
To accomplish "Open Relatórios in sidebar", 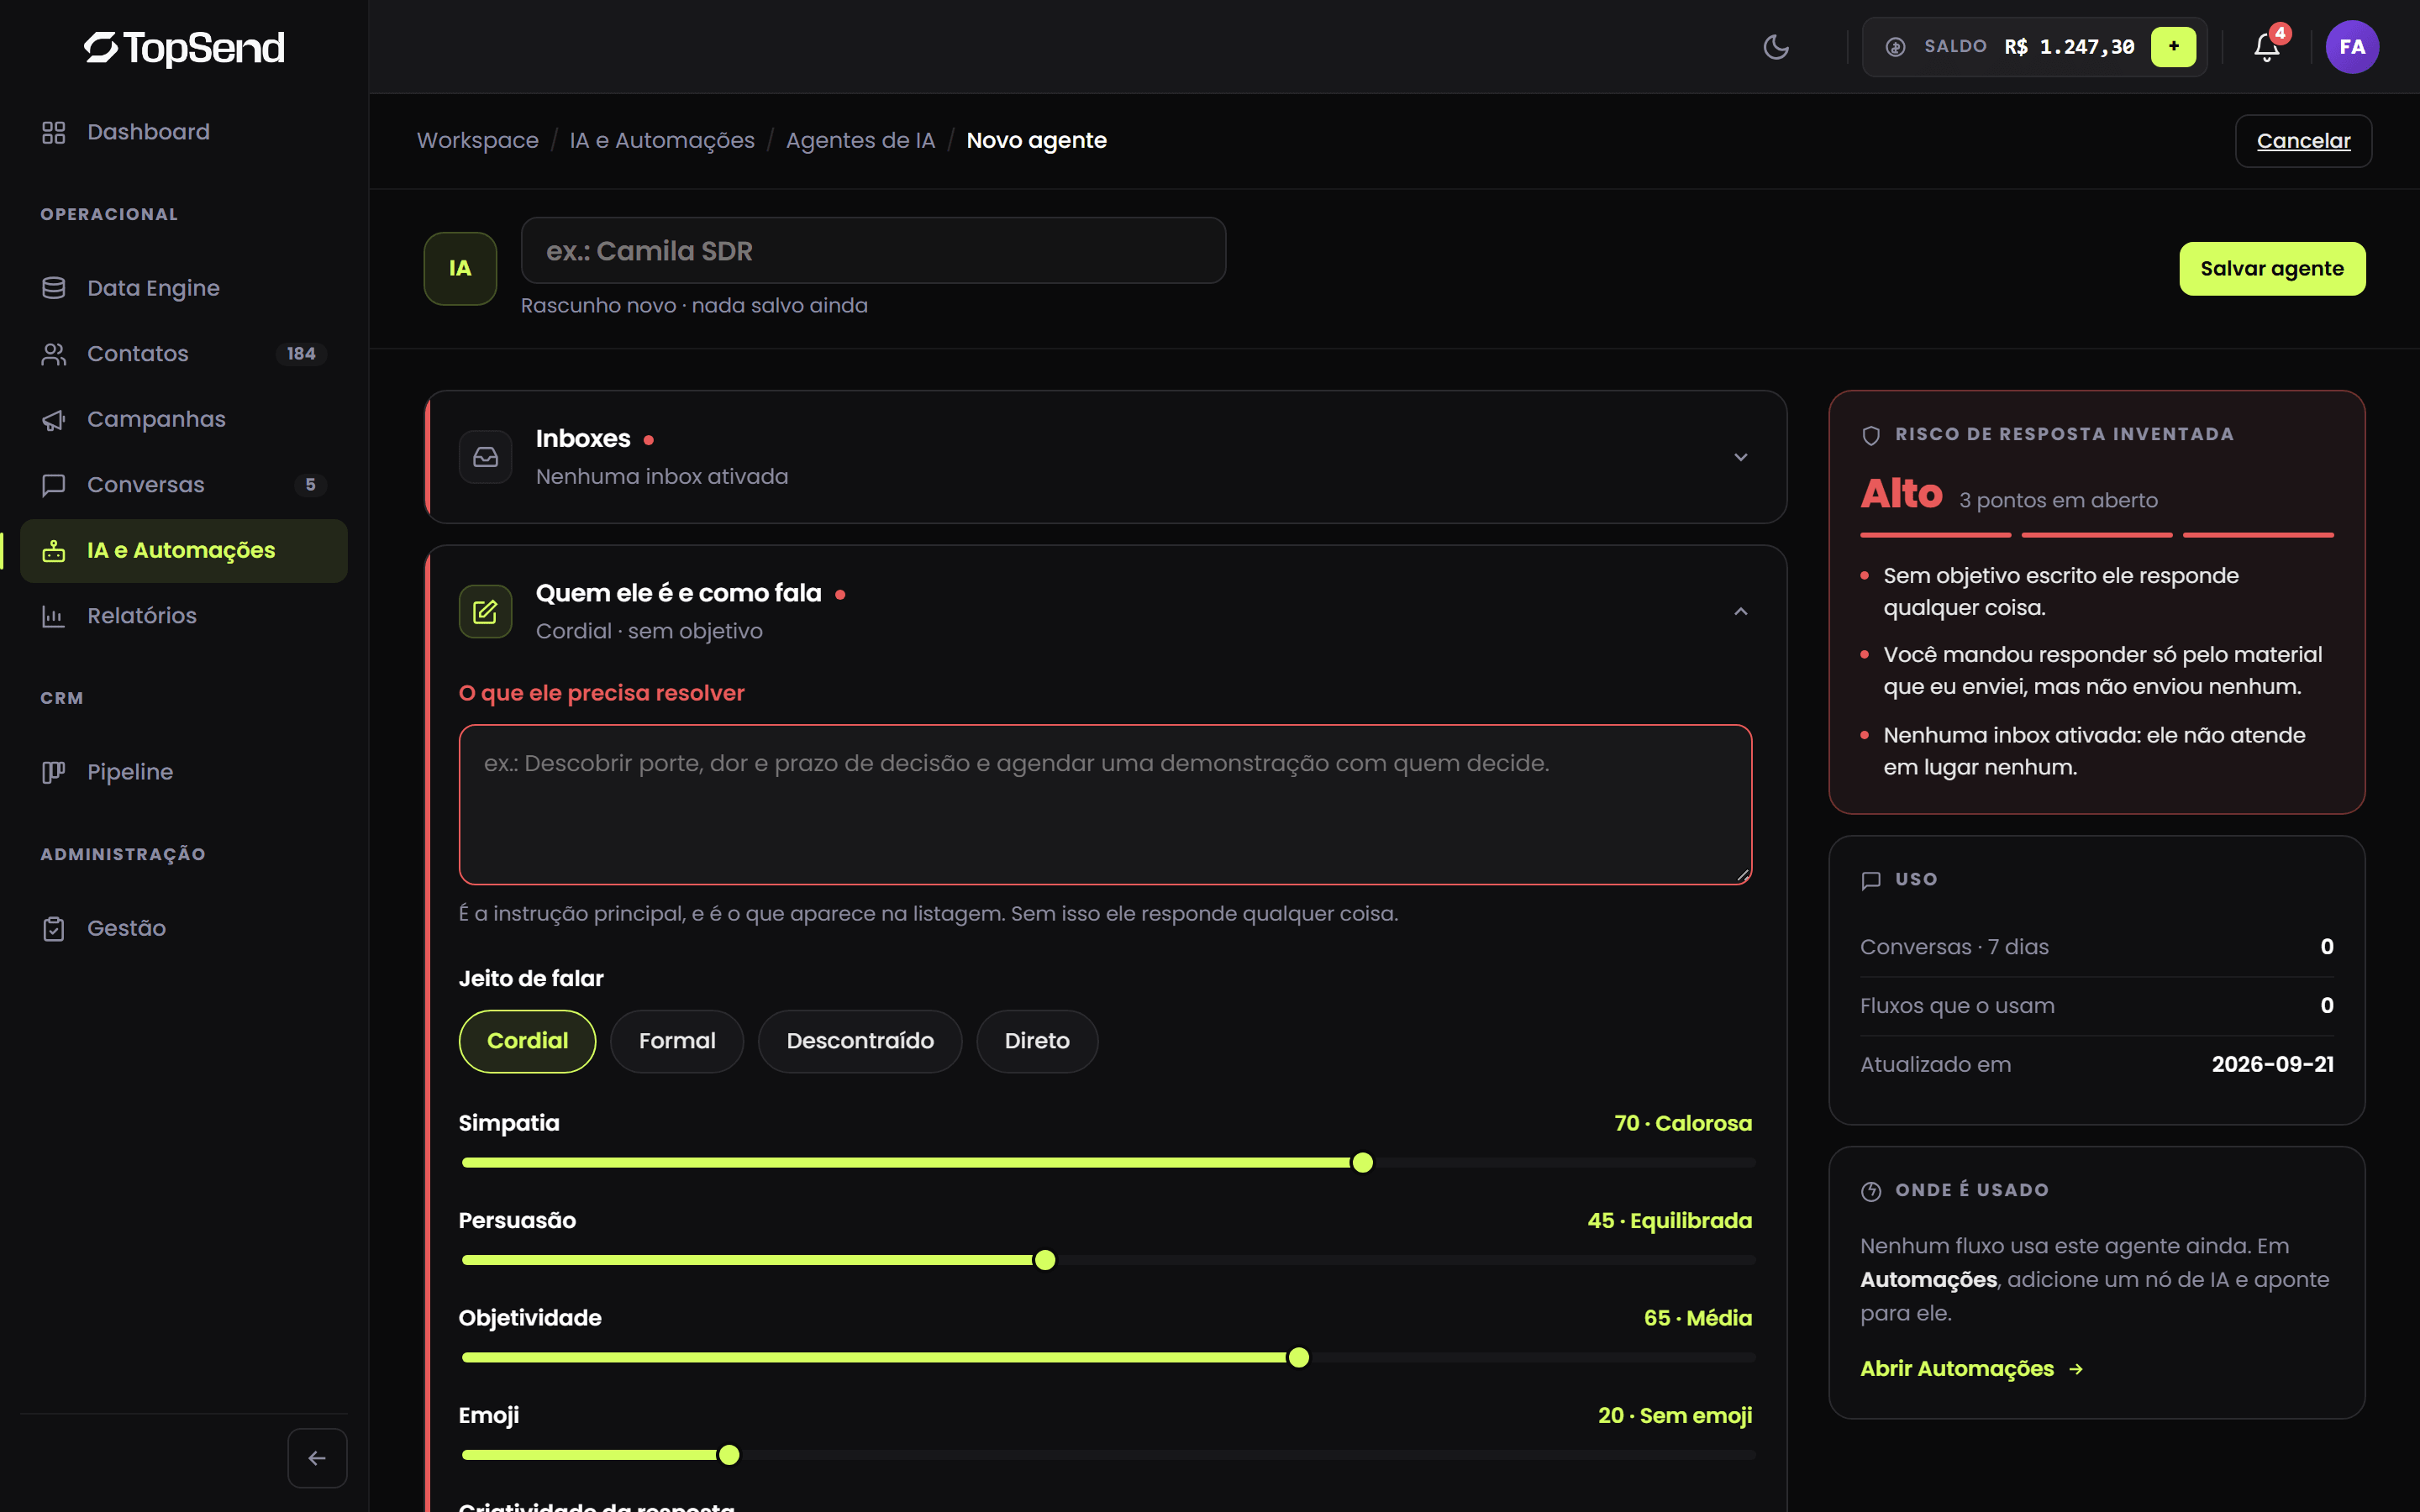I will (184, 615).
